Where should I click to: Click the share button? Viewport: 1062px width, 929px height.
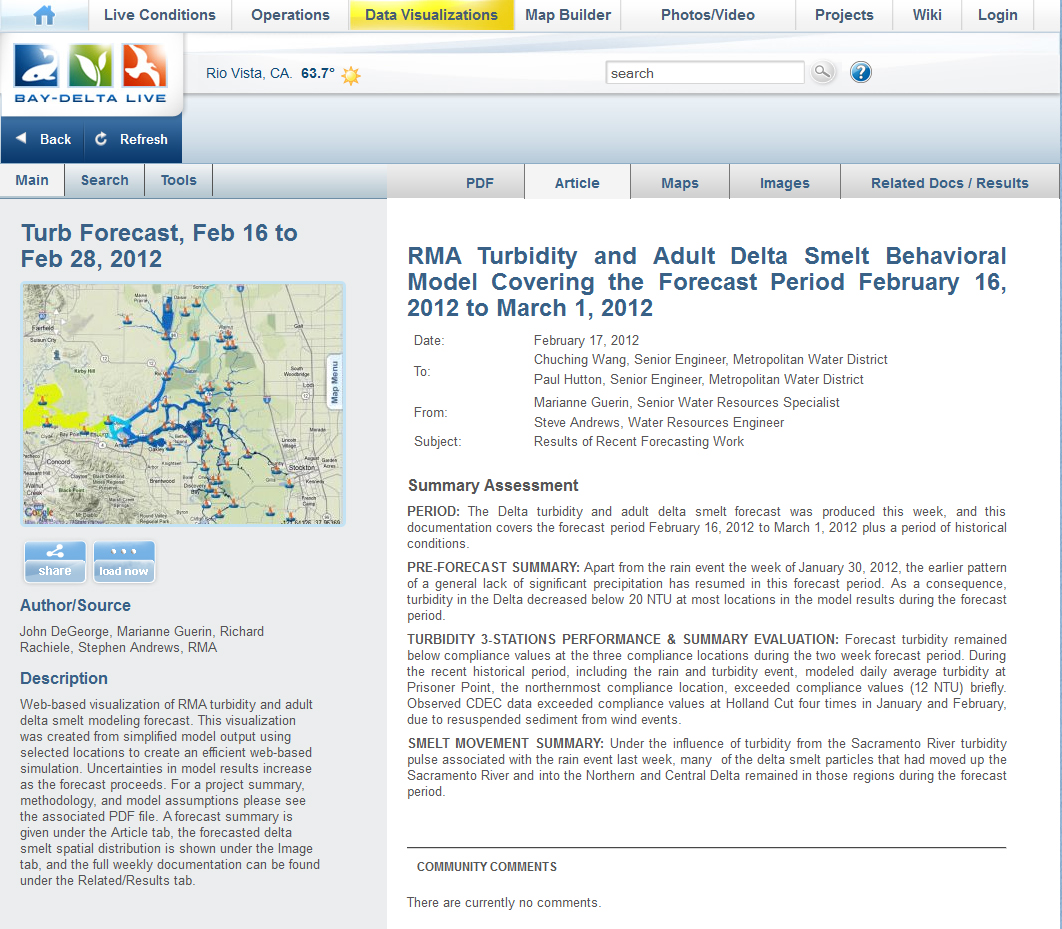click(55, 561)
